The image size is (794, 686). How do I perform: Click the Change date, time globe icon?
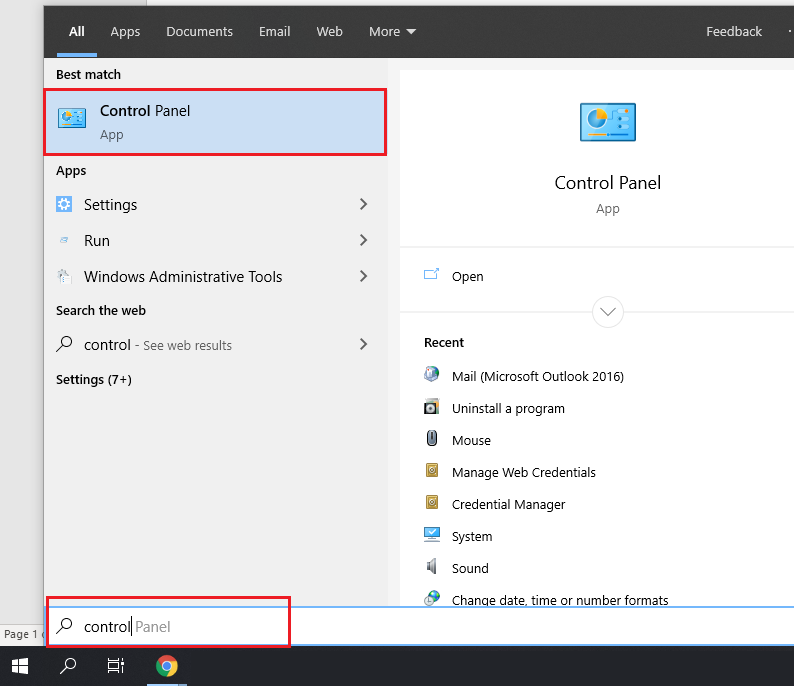coord(431,598)
